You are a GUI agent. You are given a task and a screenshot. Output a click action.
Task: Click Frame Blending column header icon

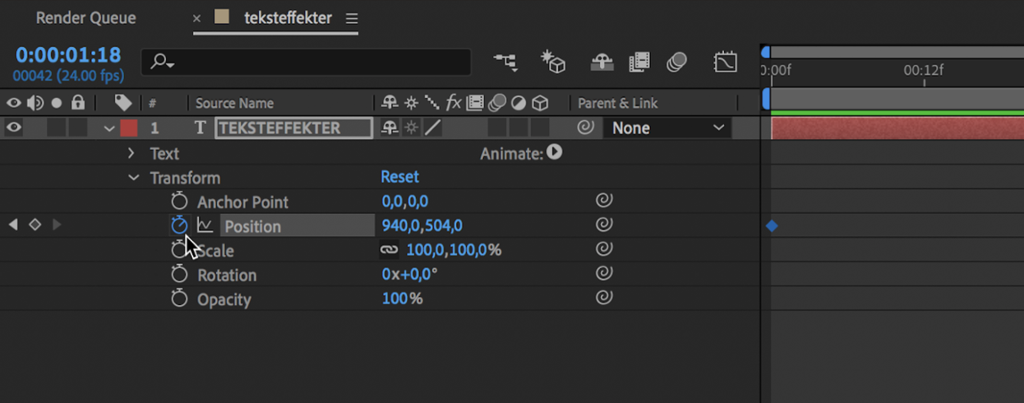[x=475, y=103]
